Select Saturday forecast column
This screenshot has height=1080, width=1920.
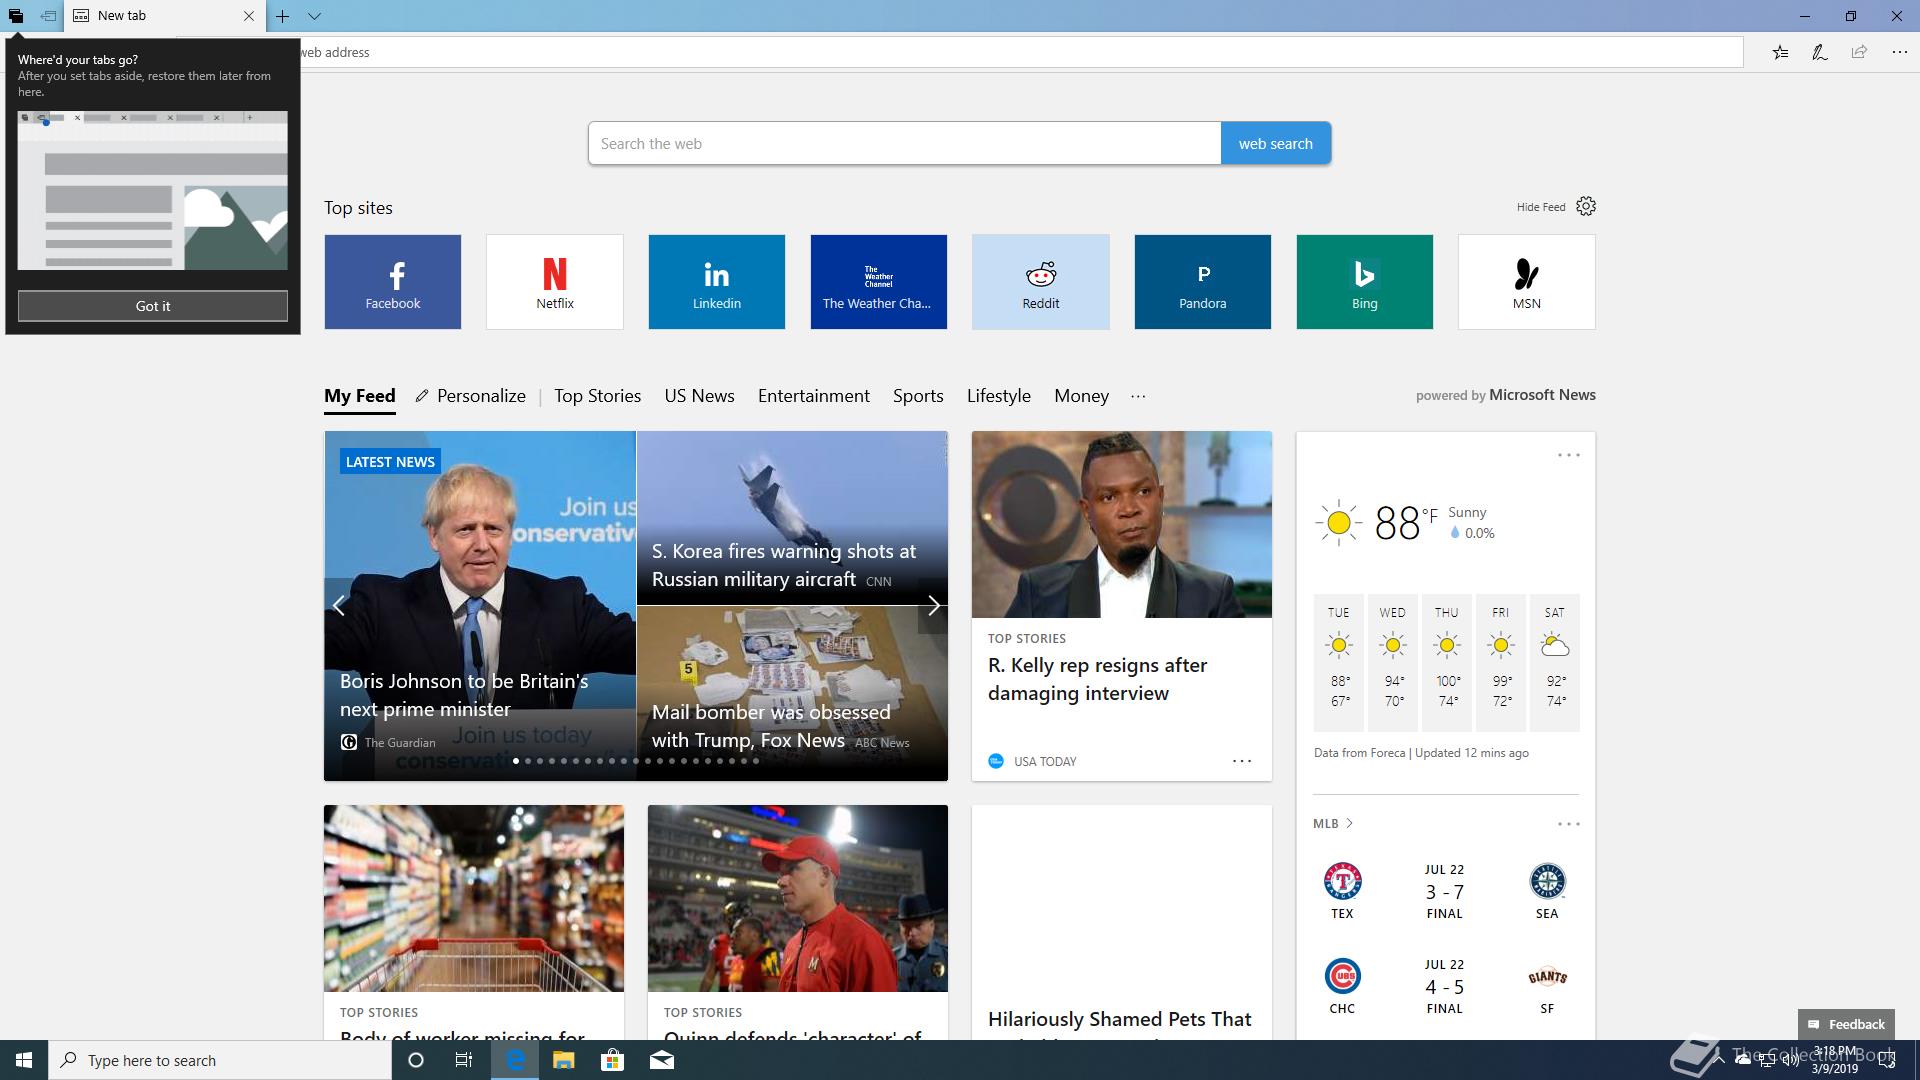pos(1554,662)
